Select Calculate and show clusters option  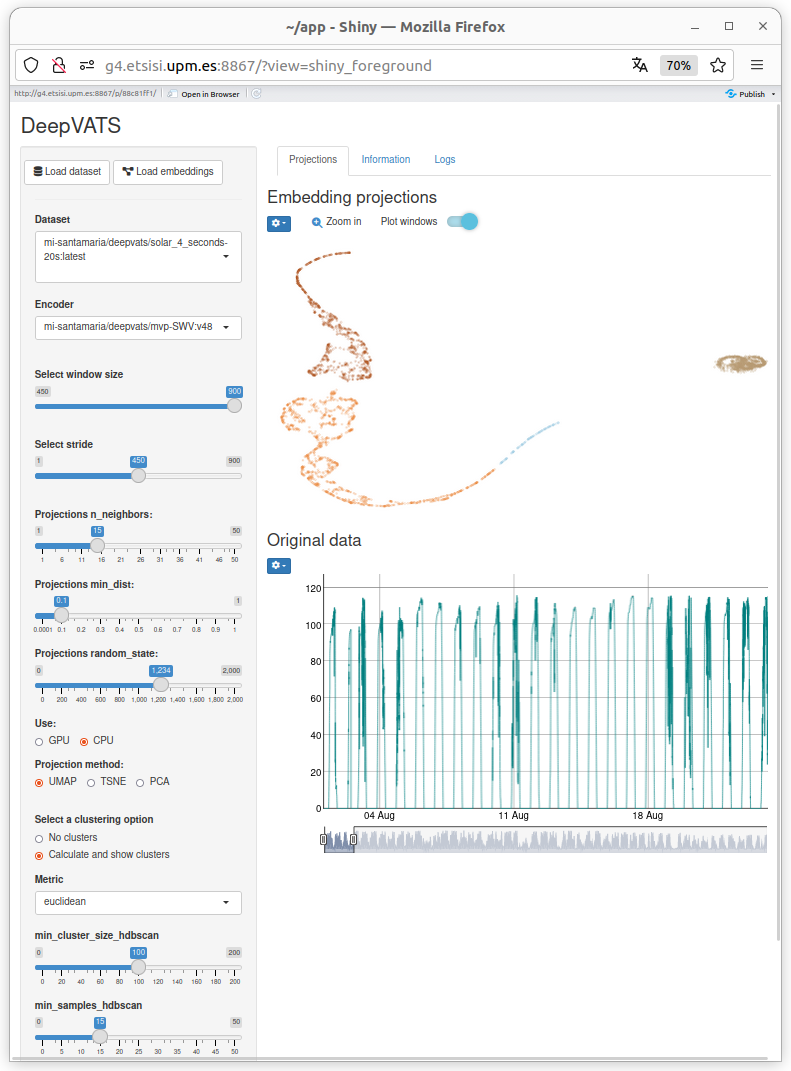[39, 856]
